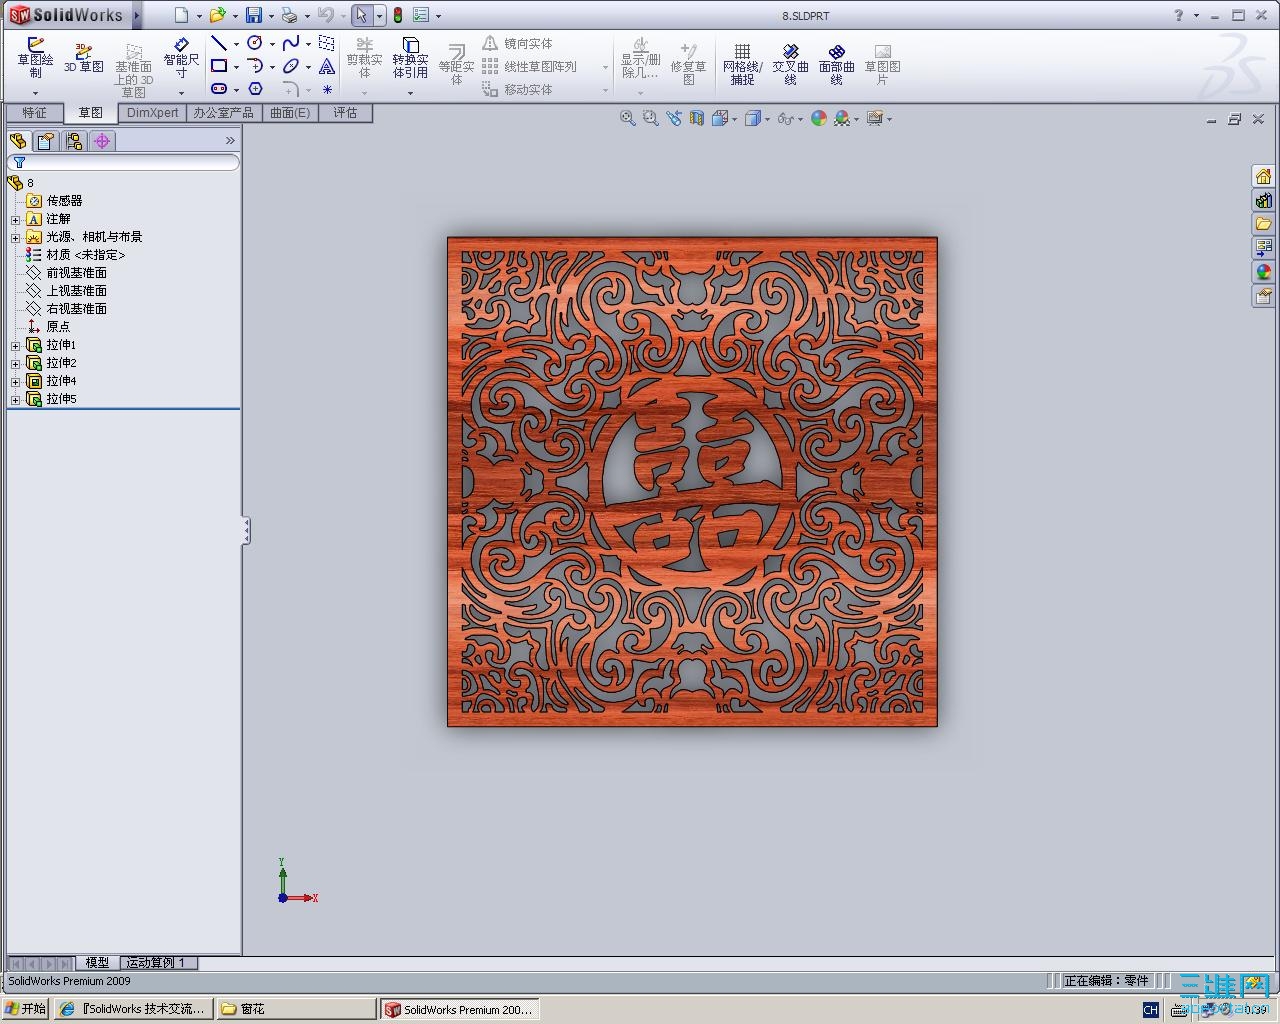Switch to the 运动算例 1 bottom tab
Screen dimensions: 1280x1024
point(158,963)
